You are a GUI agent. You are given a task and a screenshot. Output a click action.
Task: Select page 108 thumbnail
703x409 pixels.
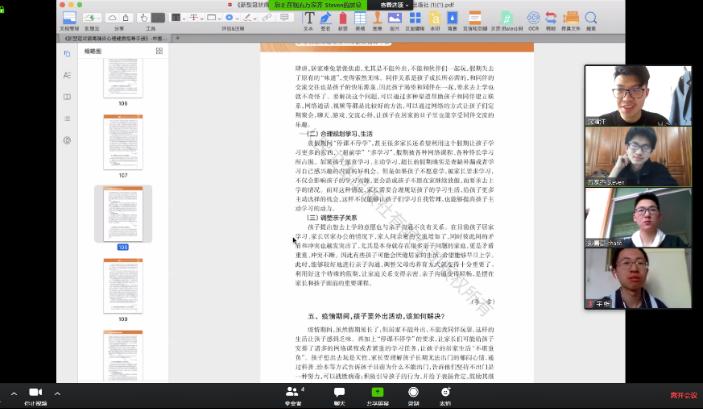pos(122,214)
